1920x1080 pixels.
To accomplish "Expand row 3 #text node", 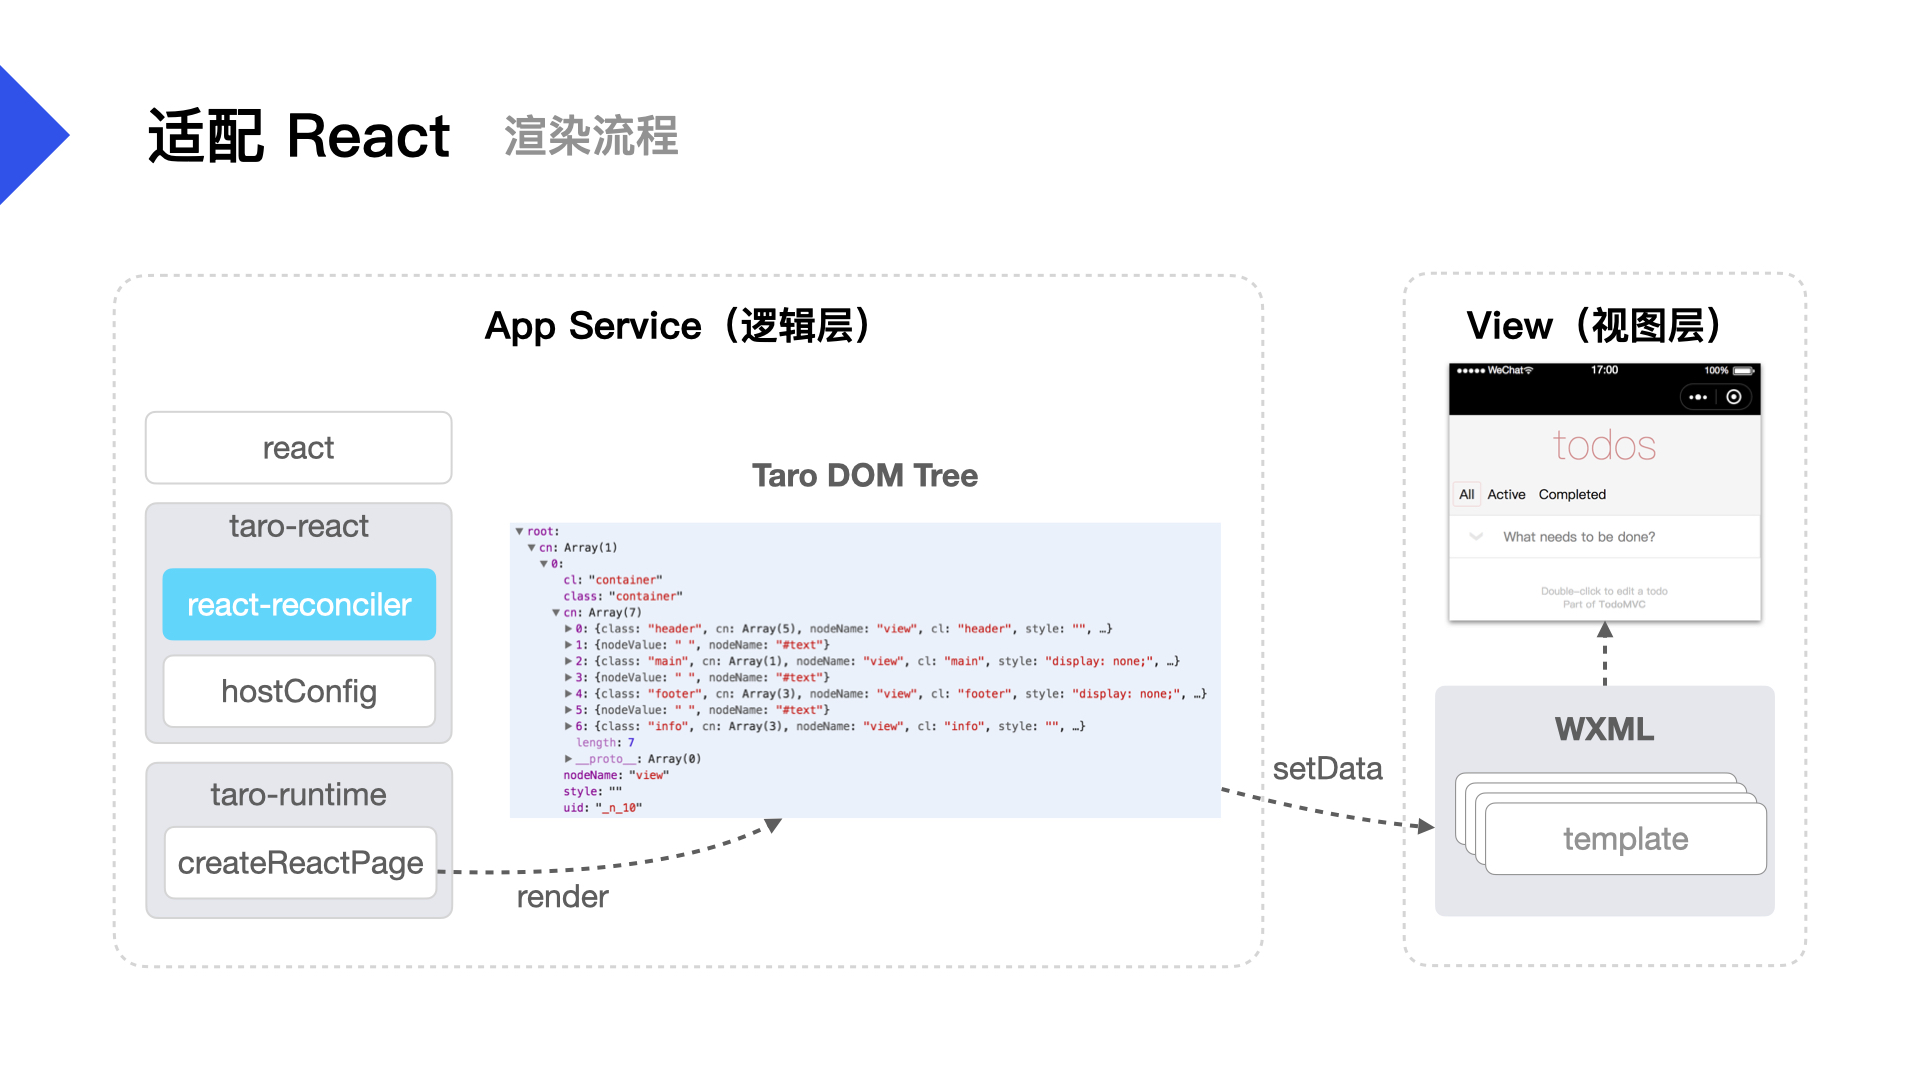I will pyautogui.click(x=567, y=677).
